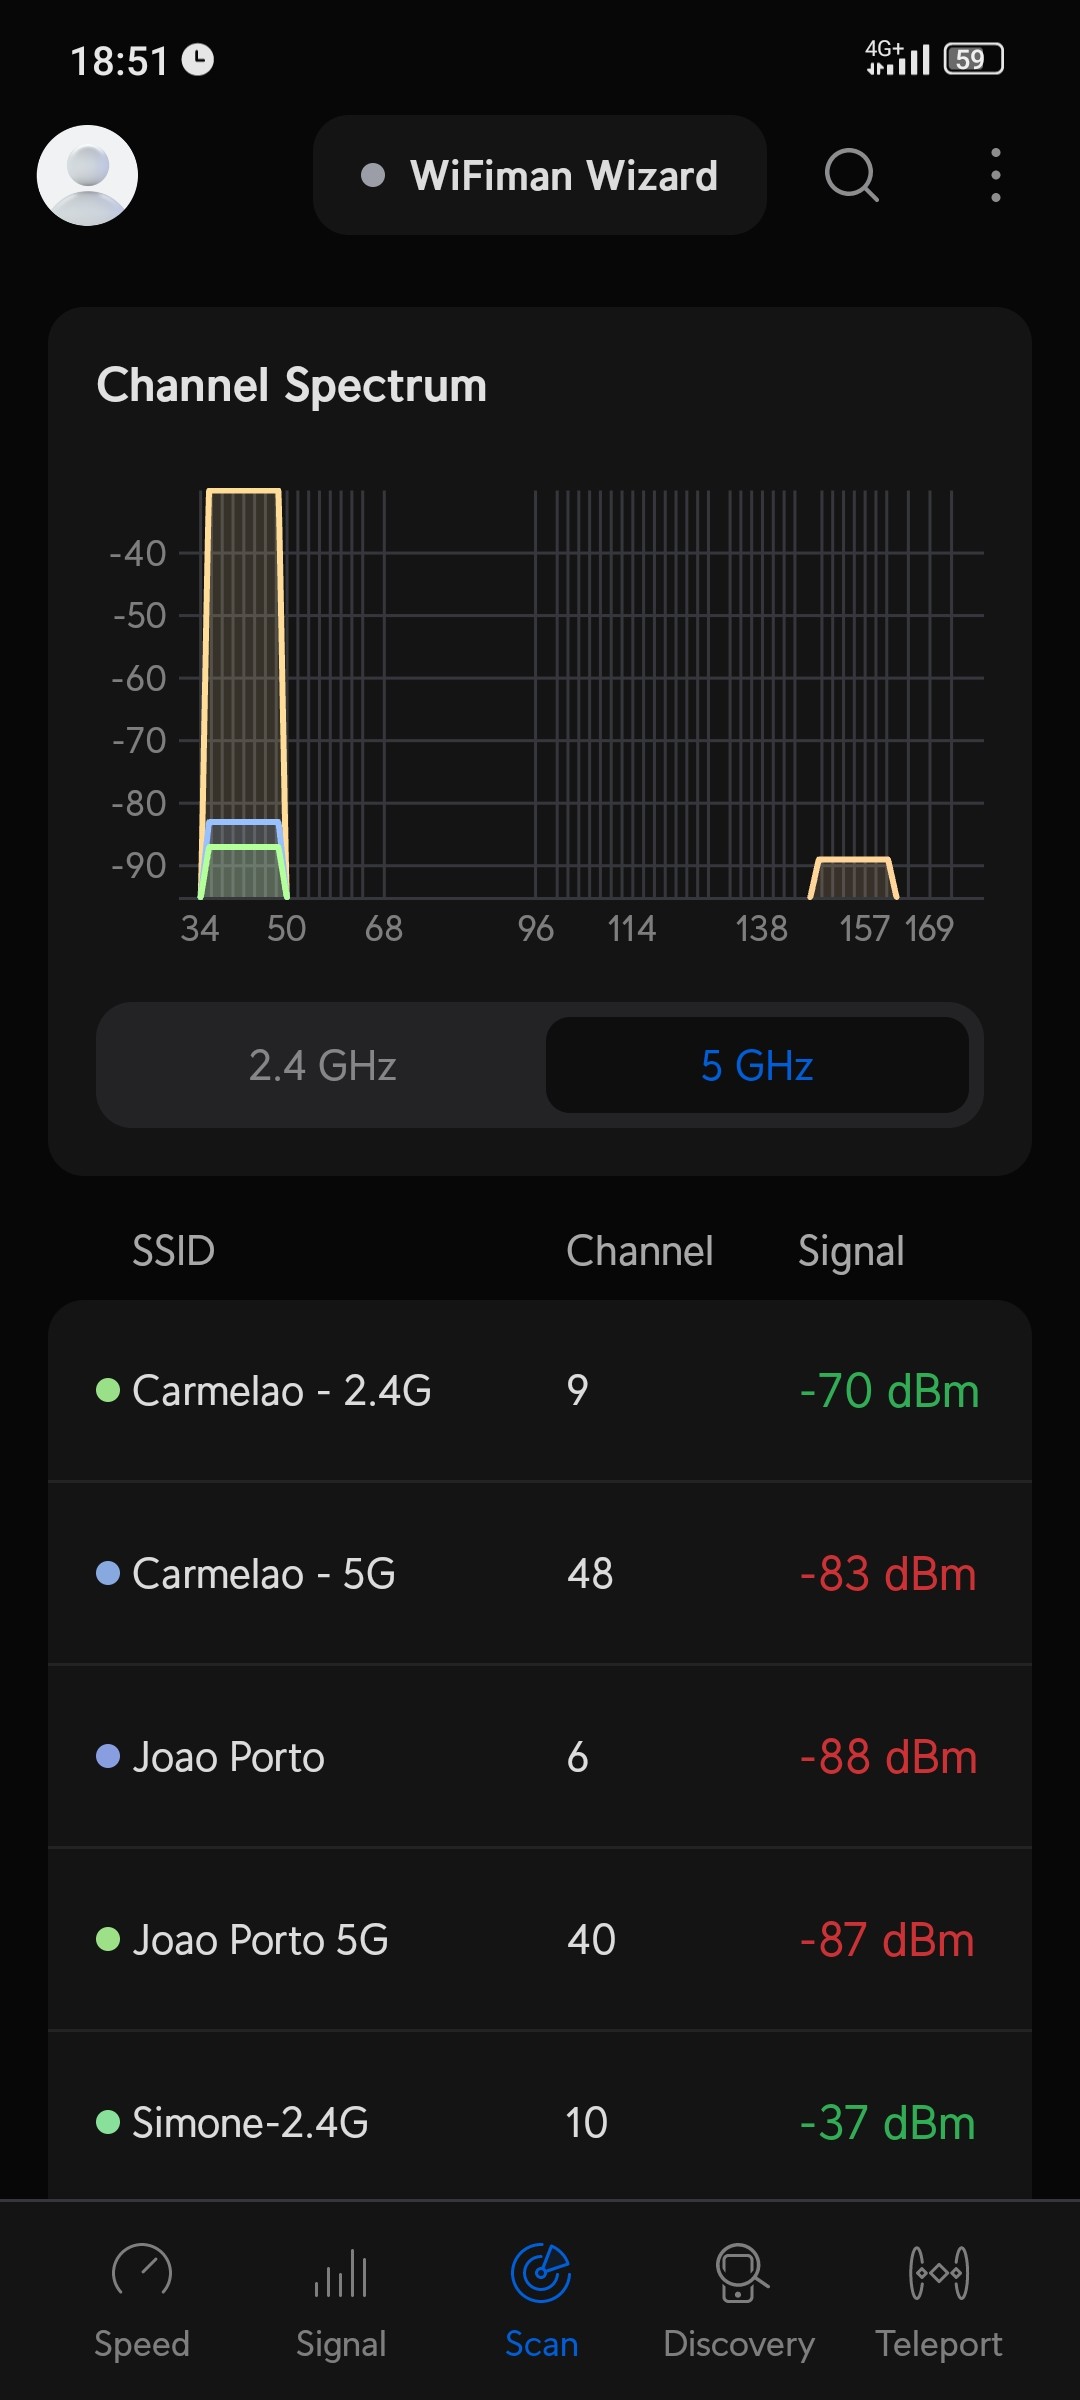
Task: Tap the Joao Porto network entry
Action: click(540, 1757)
